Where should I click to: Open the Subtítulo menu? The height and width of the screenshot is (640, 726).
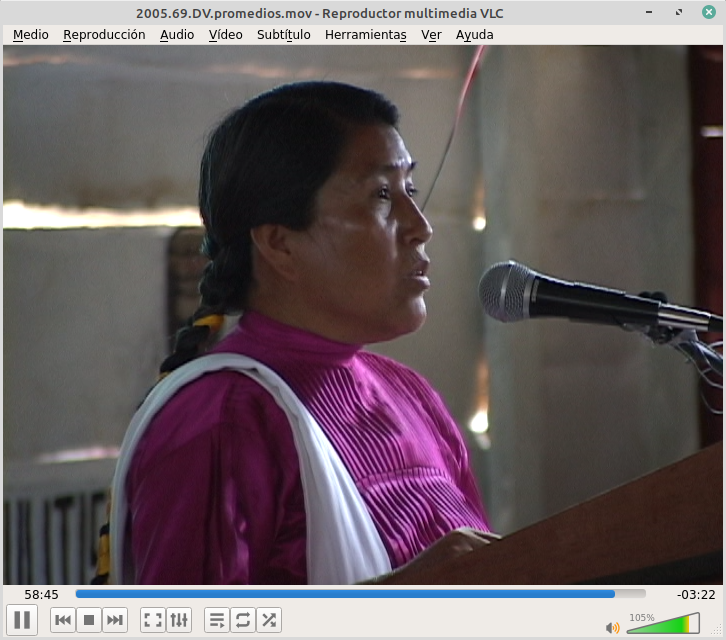click(283, 35)
